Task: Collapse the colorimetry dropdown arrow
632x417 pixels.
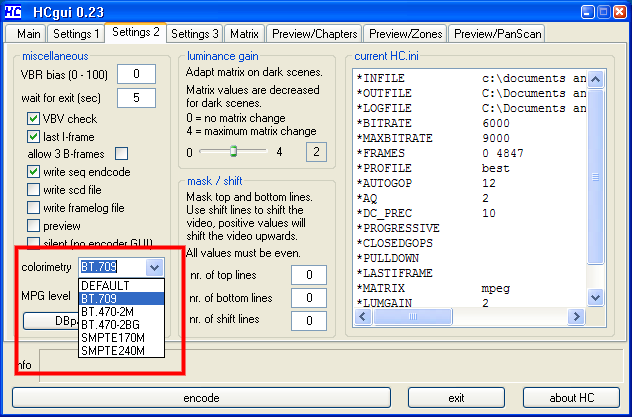Action: [x=155, y=267]
